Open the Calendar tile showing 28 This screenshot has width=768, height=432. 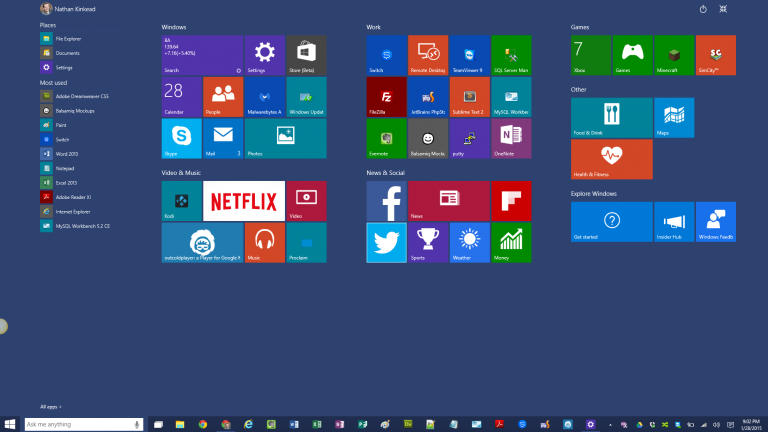(181, 97)
